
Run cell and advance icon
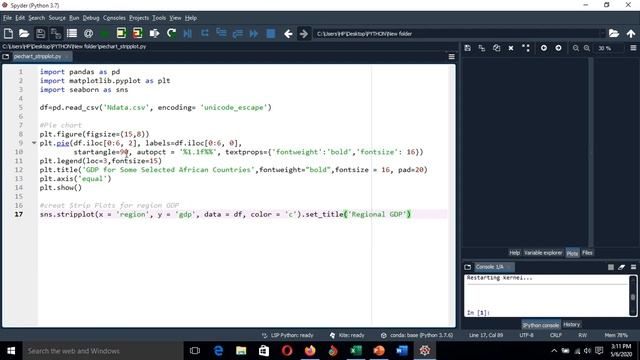138,33
